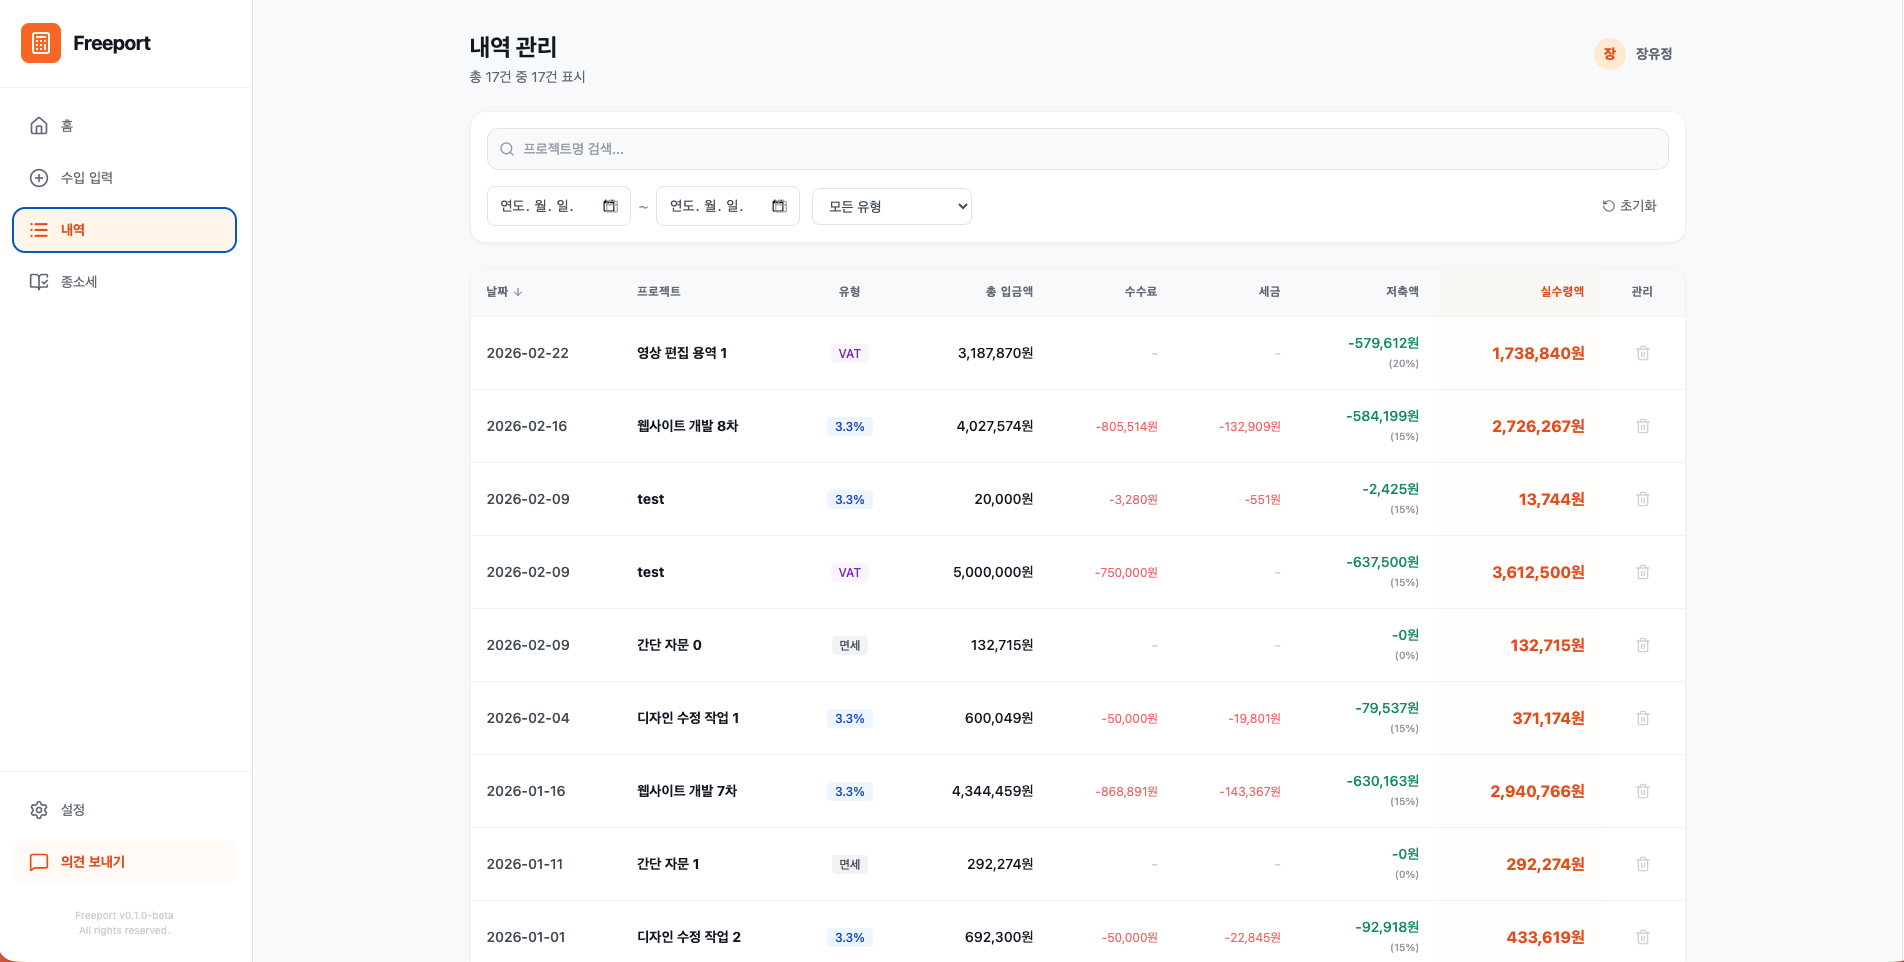Click total deposit 3,187,870원

pyautogui.click(x=995, y=353)
